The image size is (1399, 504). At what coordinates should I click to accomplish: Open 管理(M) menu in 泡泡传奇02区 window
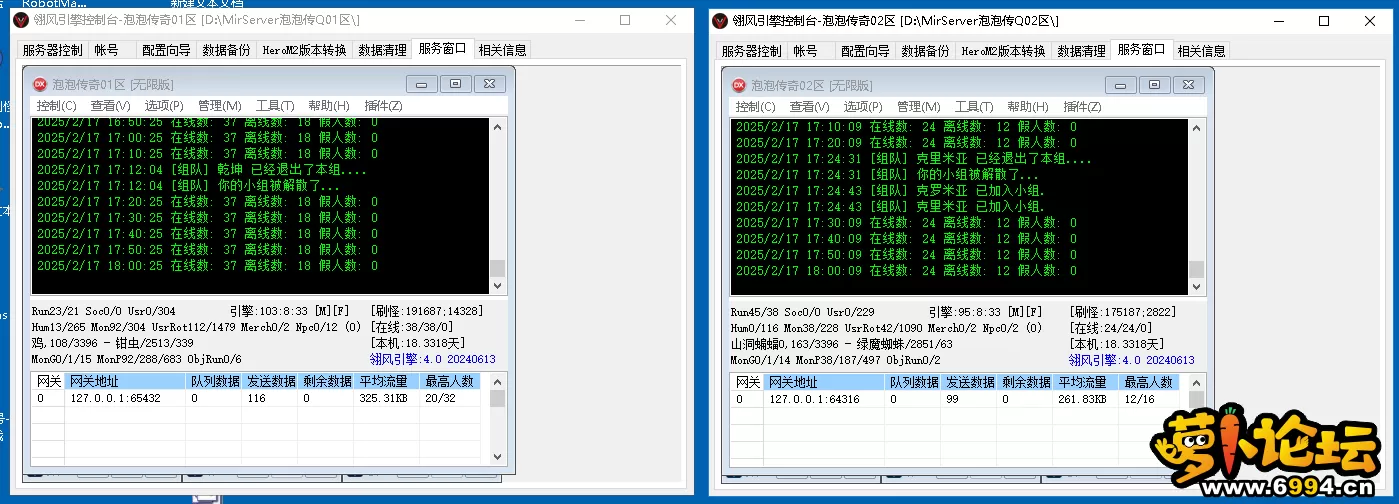[x=918, y=106]
